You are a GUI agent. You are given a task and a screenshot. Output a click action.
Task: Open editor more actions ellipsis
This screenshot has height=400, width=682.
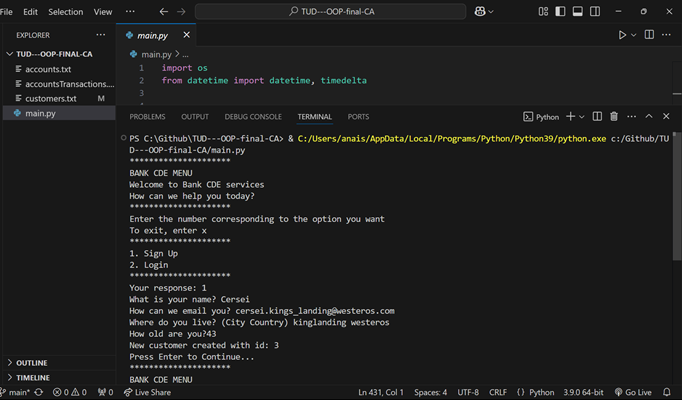[666, 35]
